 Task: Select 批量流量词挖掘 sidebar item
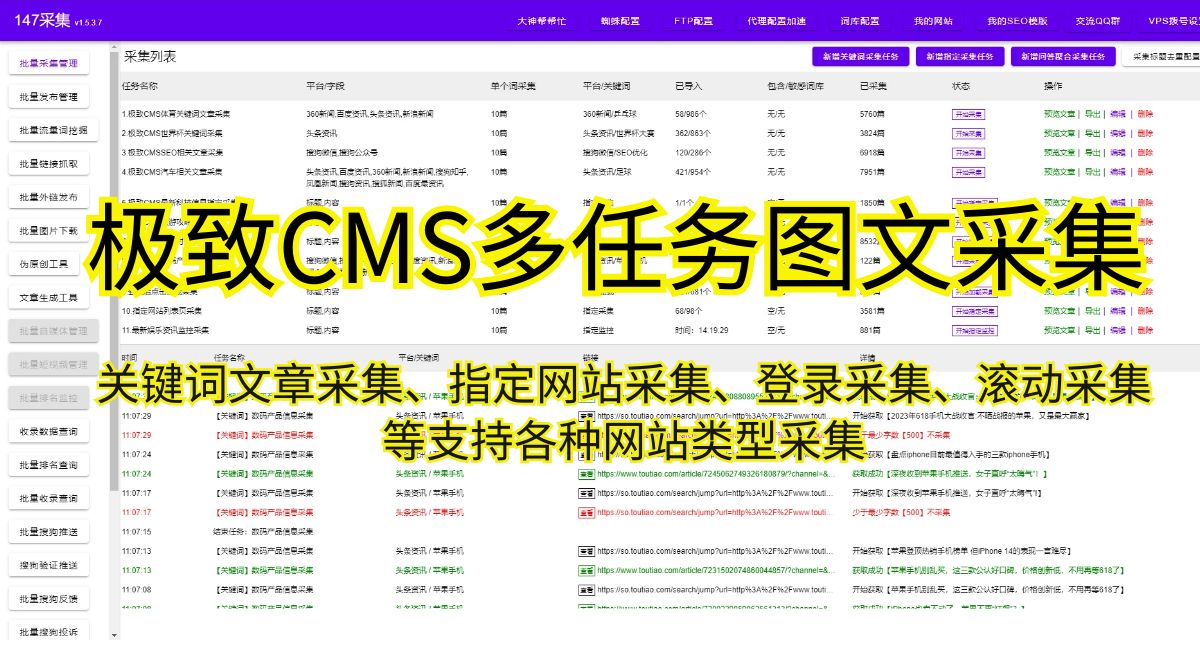pyautogui.click(x=56, y=130)
